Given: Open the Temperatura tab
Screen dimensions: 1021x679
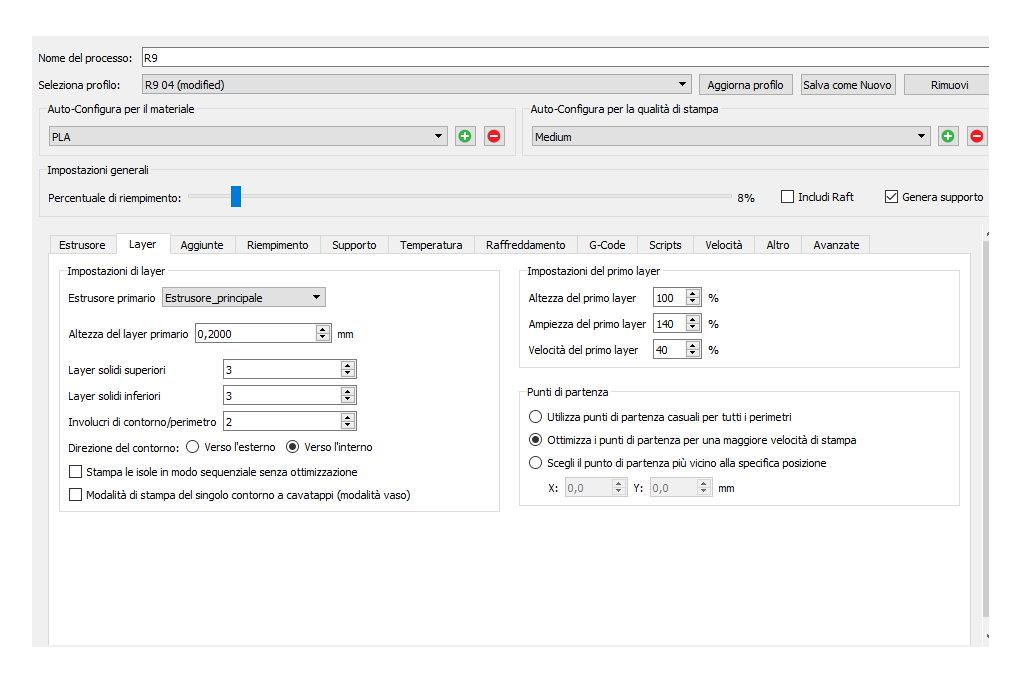Looking at the screenshot, I should click(x=431, y=245).
